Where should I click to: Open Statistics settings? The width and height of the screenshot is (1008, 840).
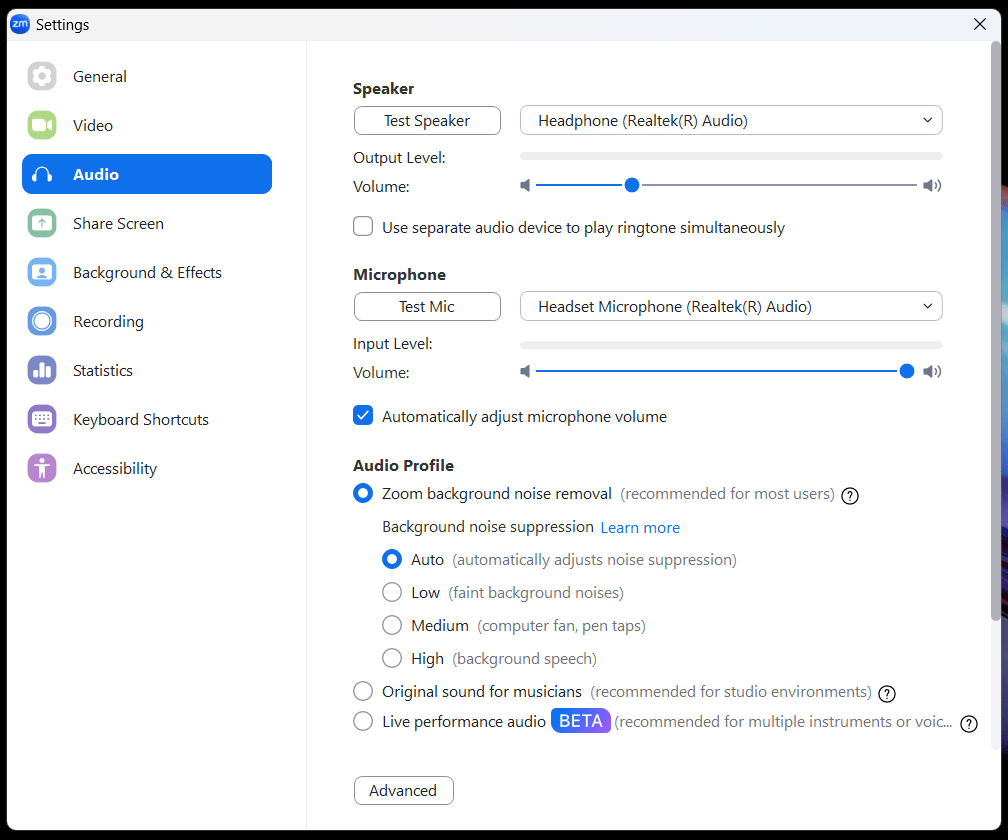[x=147, y=370]
